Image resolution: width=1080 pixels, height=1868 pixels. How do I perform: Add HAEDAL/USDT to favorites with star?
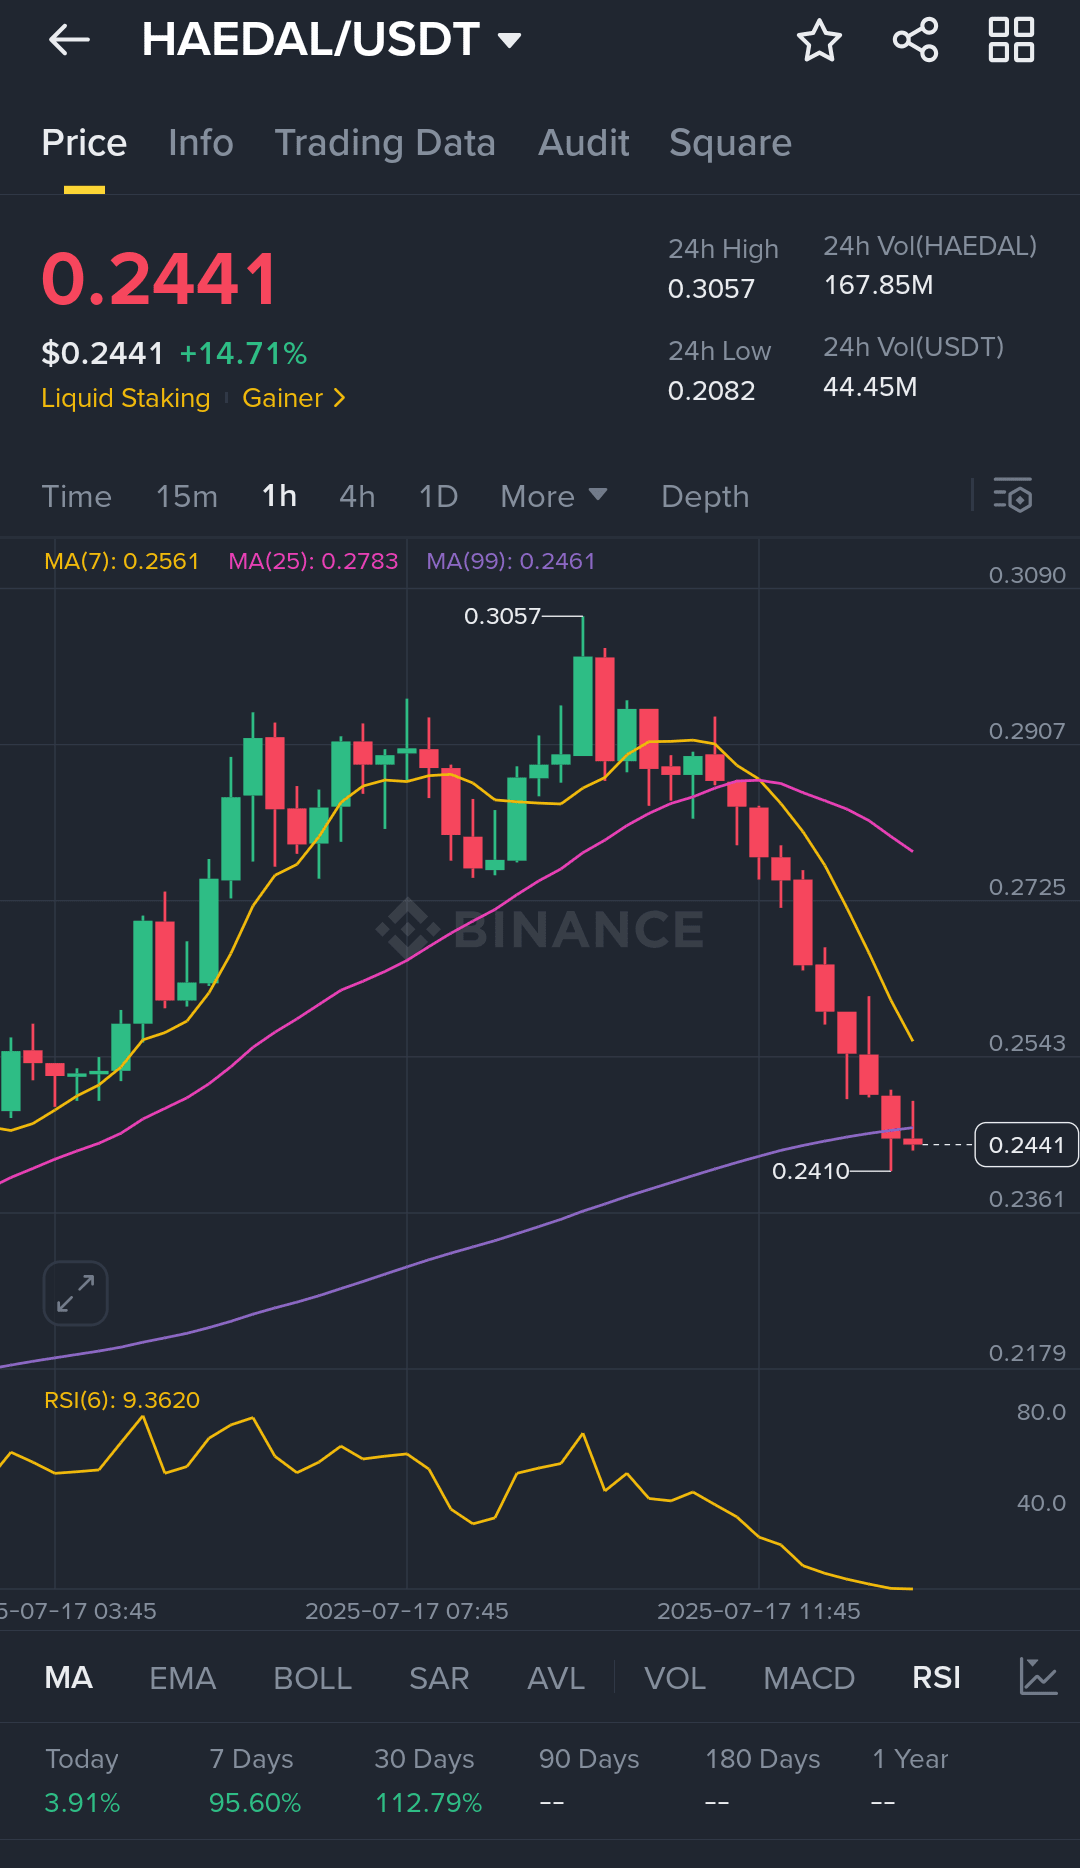pyautogui.click(x=819, y=40)
